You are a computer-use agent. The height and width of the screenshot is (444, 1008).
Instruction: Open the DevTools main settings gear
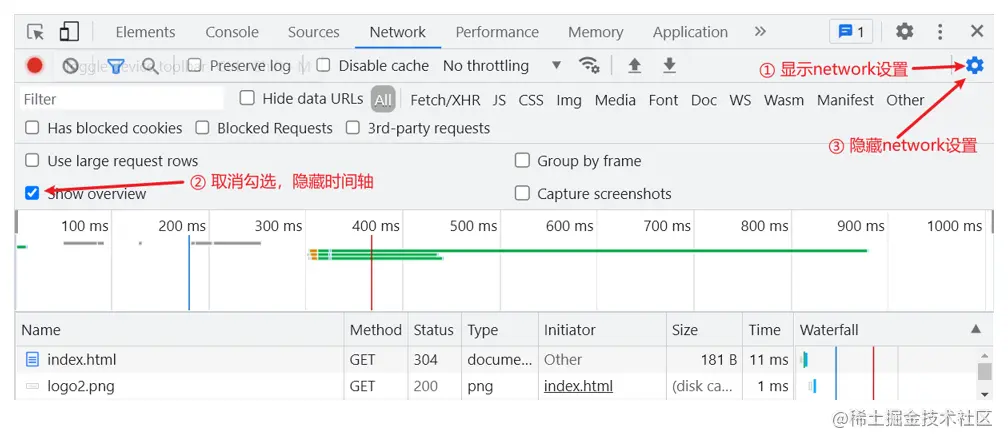tap(904, 31)
